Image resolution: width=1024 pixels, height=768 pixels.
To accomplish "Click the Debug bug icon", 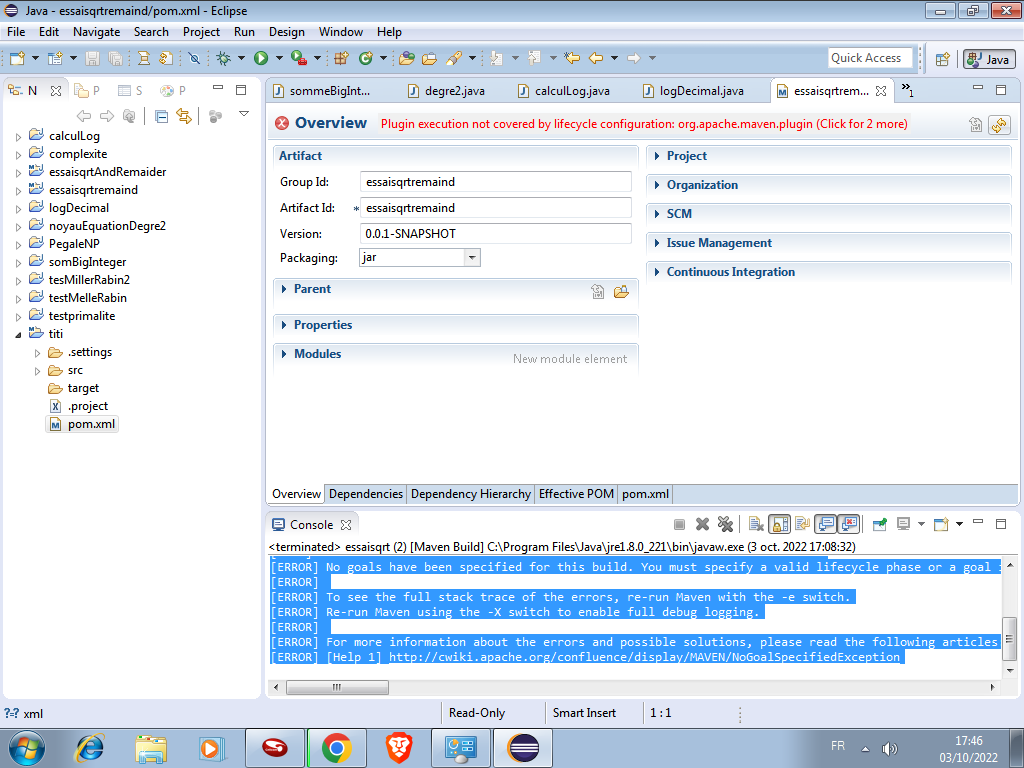I will click(x=223, y=58).
